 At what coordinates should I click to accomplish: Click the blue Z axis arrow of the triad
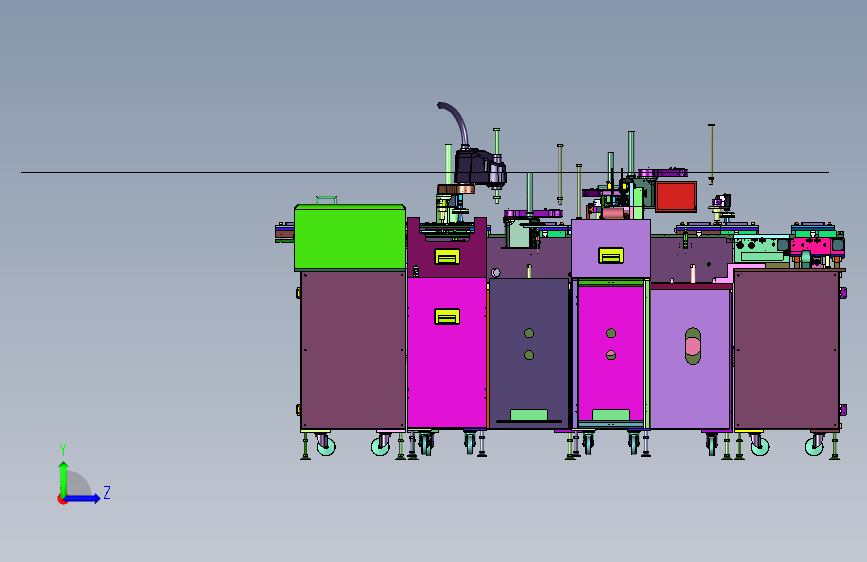(x=83, y=498)
